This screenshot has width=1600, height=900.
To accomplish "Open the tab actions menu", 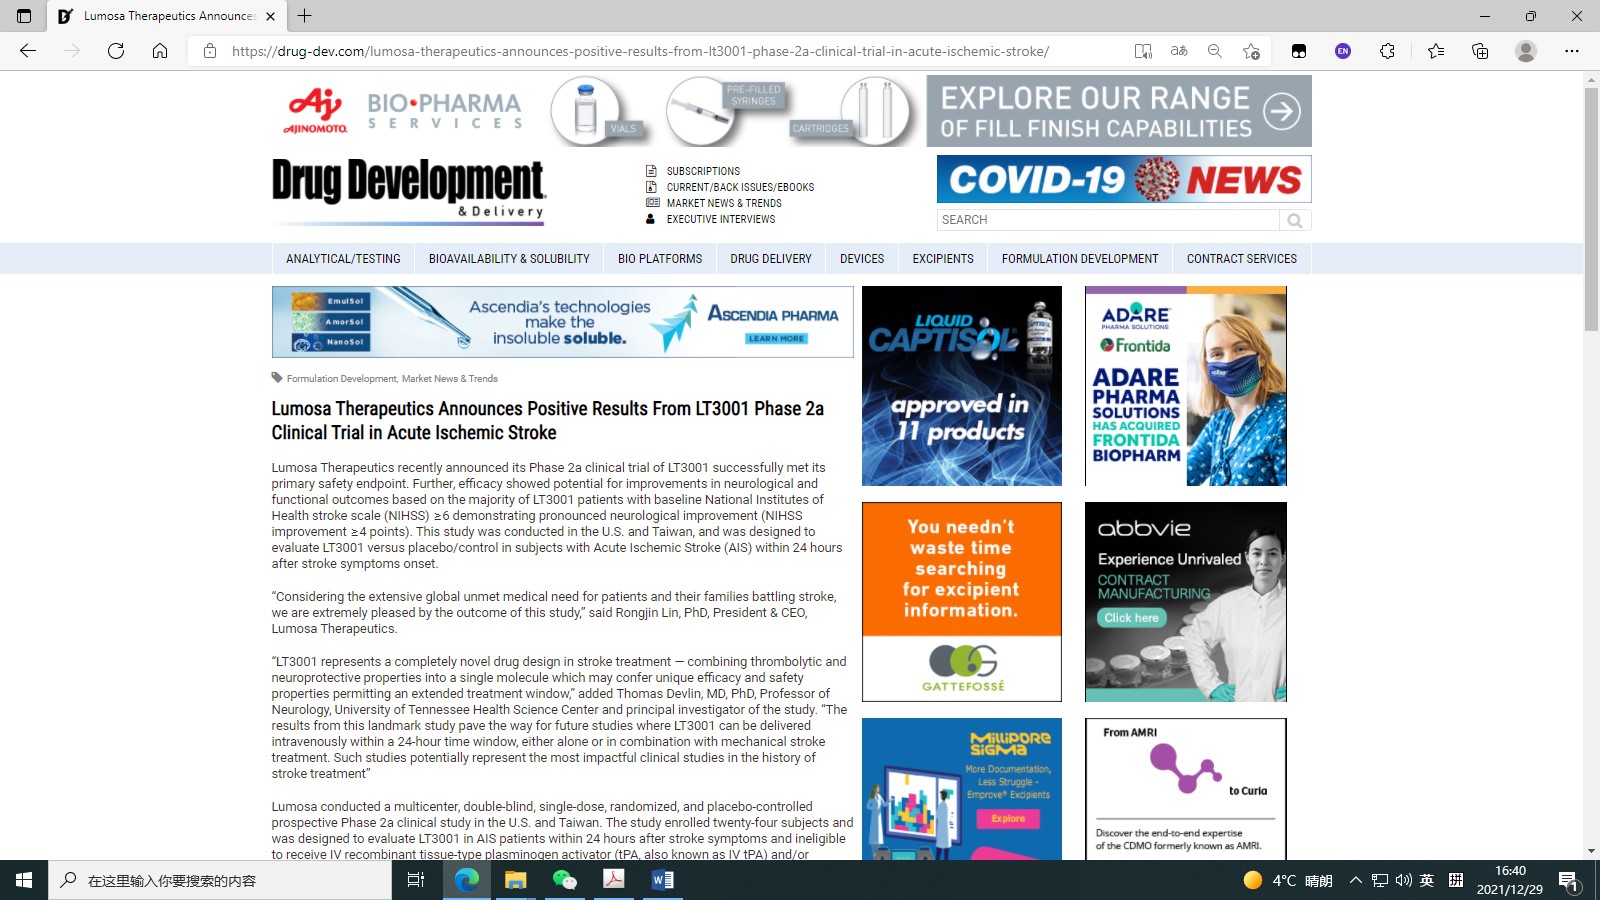I will tap(24, 16).
